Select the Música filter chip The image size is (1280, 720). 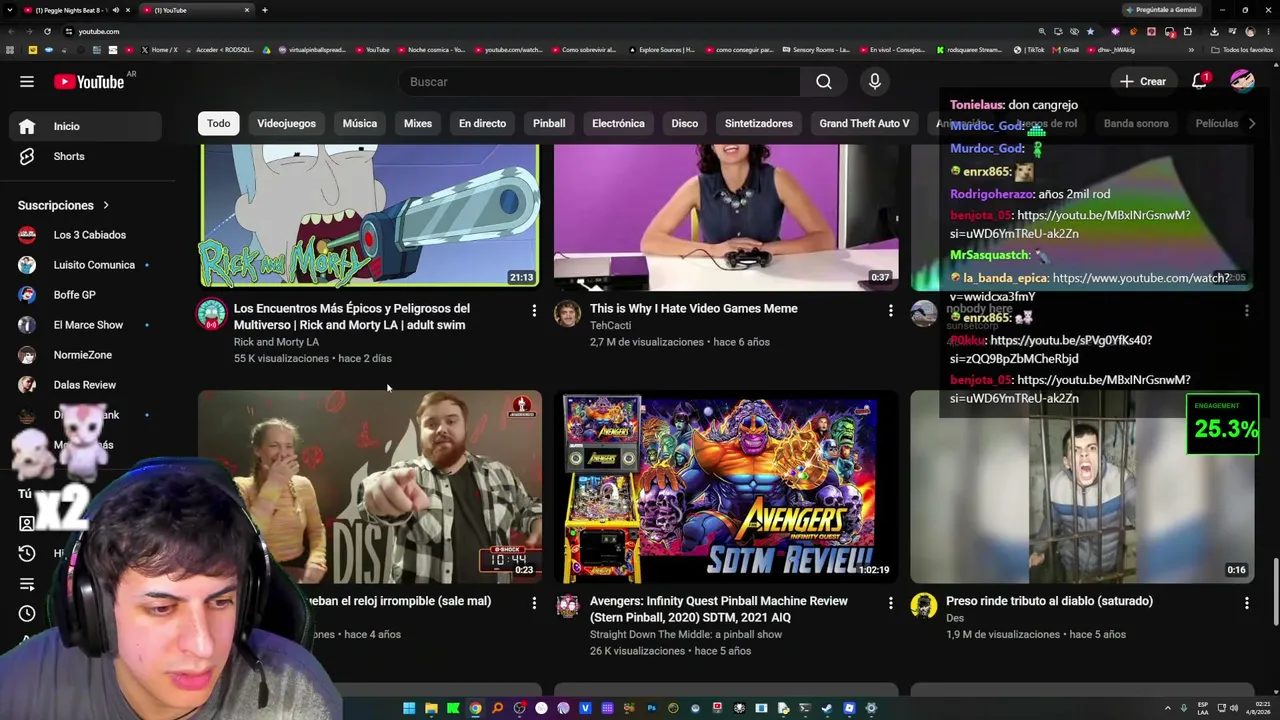tap(360, 124)
